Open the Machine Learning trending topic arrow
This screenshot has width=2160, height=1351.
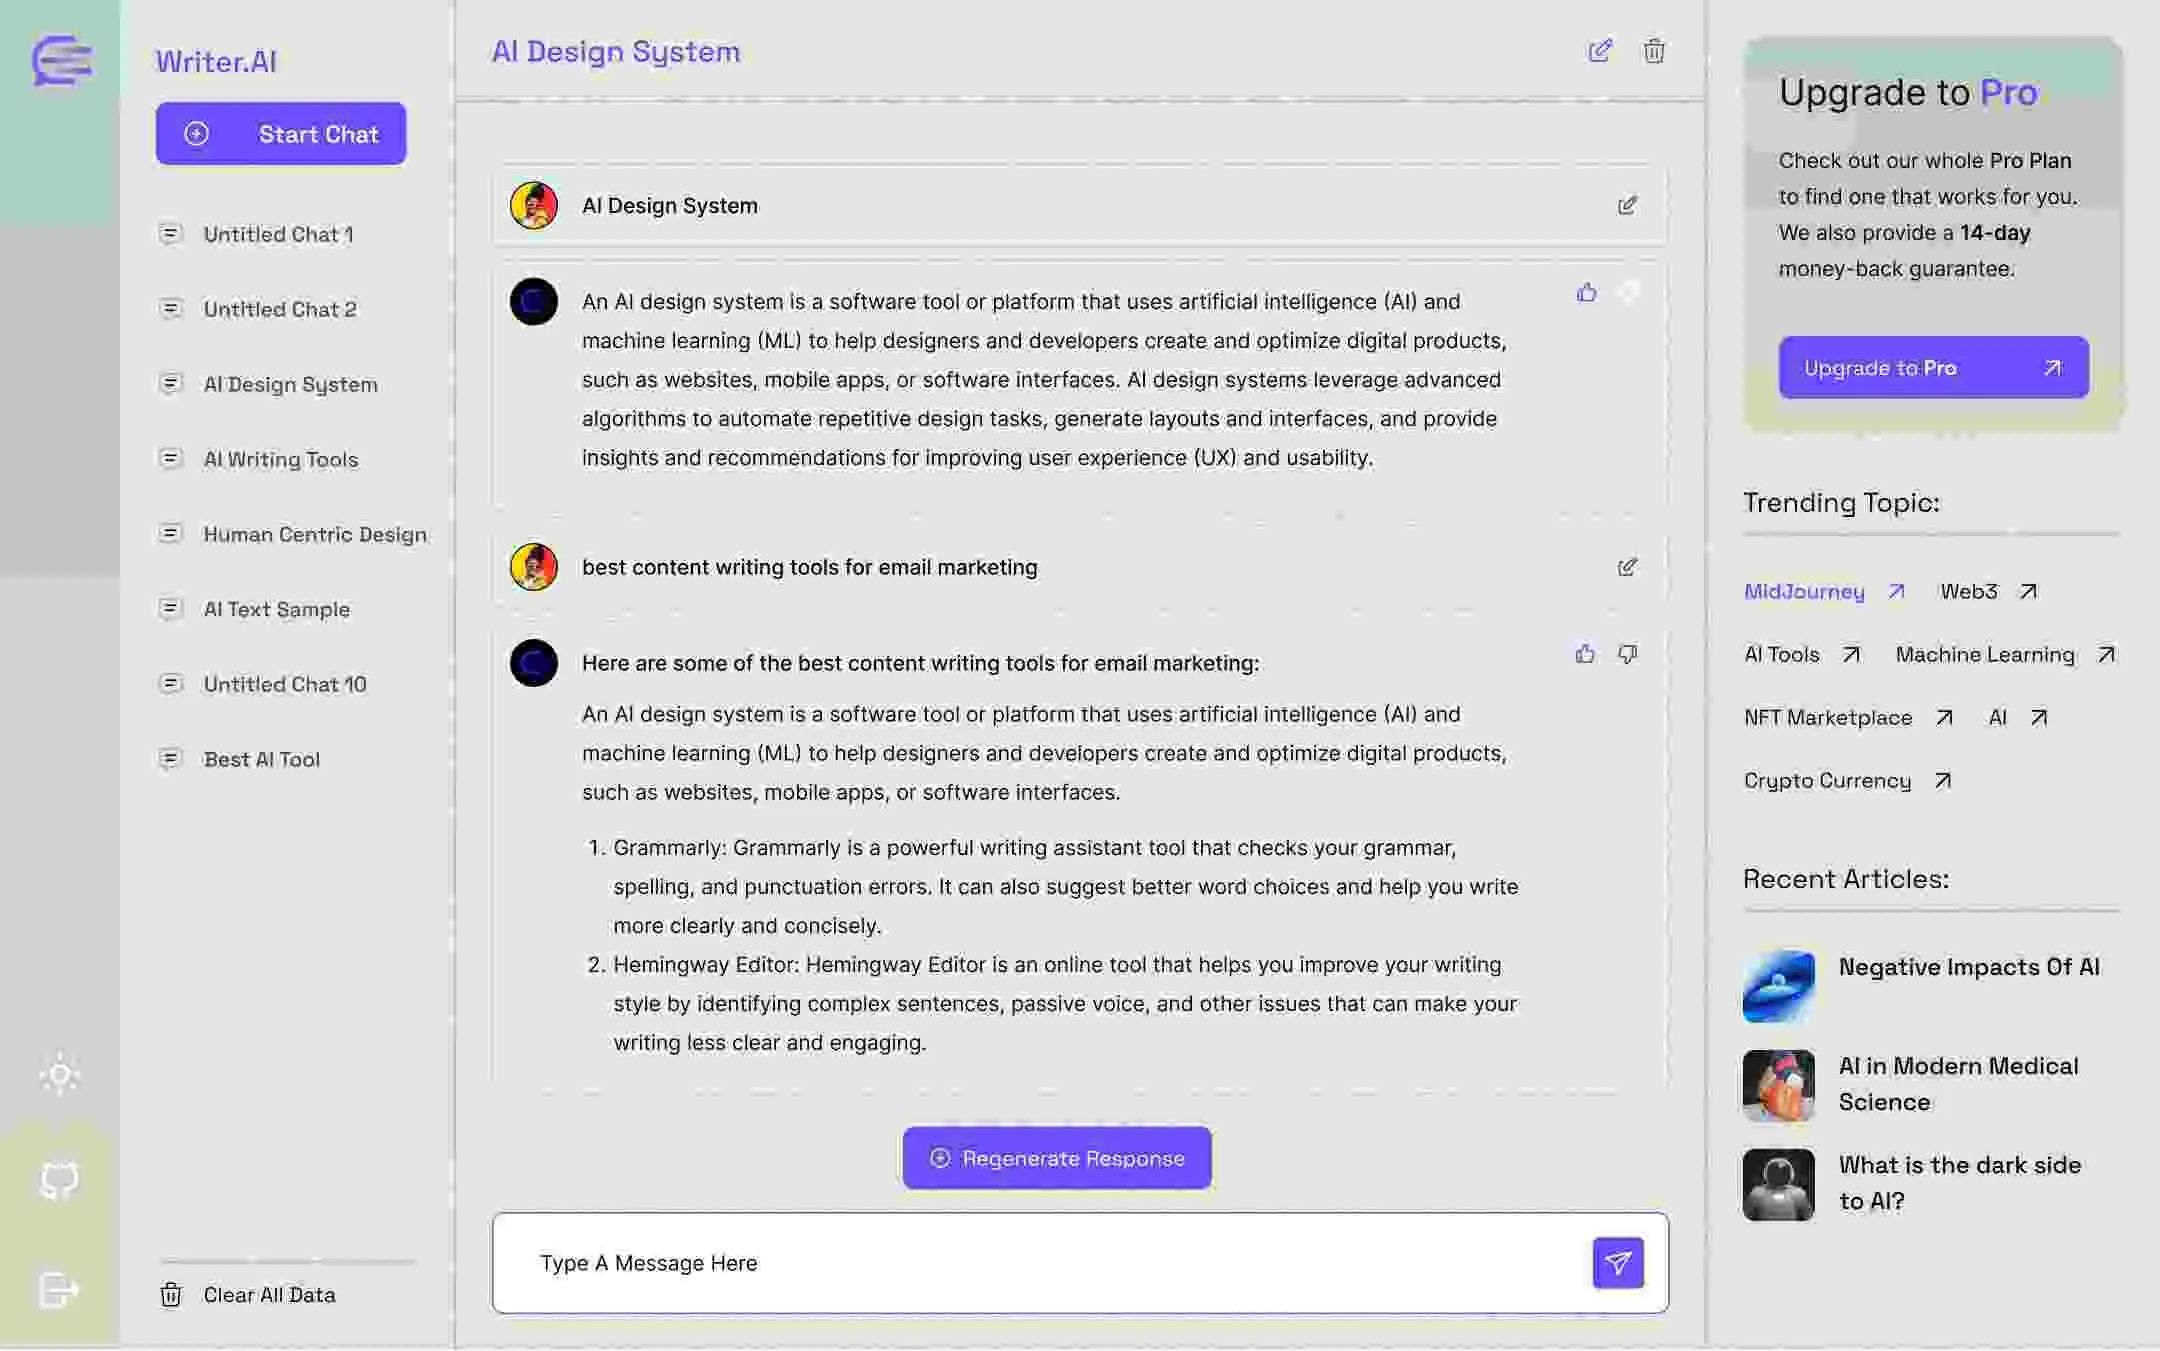coord(2106,654)
